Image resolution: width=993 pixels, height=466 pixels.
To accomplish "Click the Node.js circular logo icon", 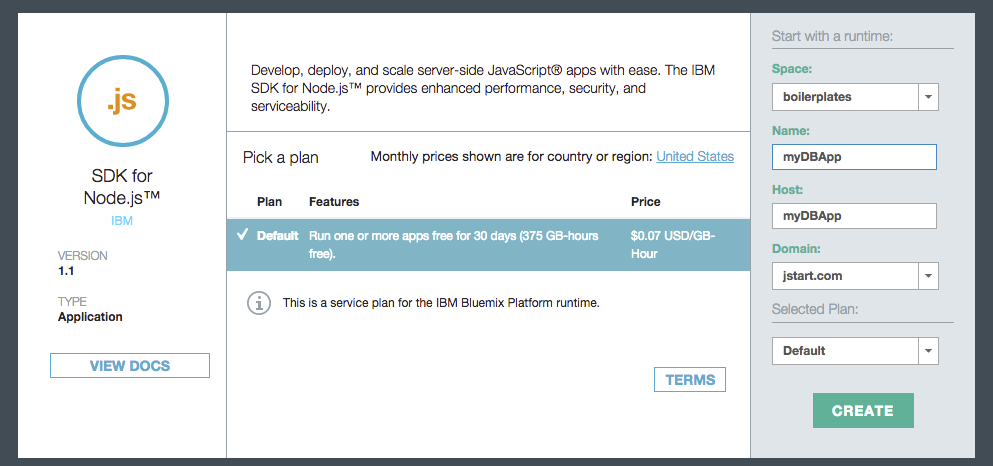I will 121,100.
